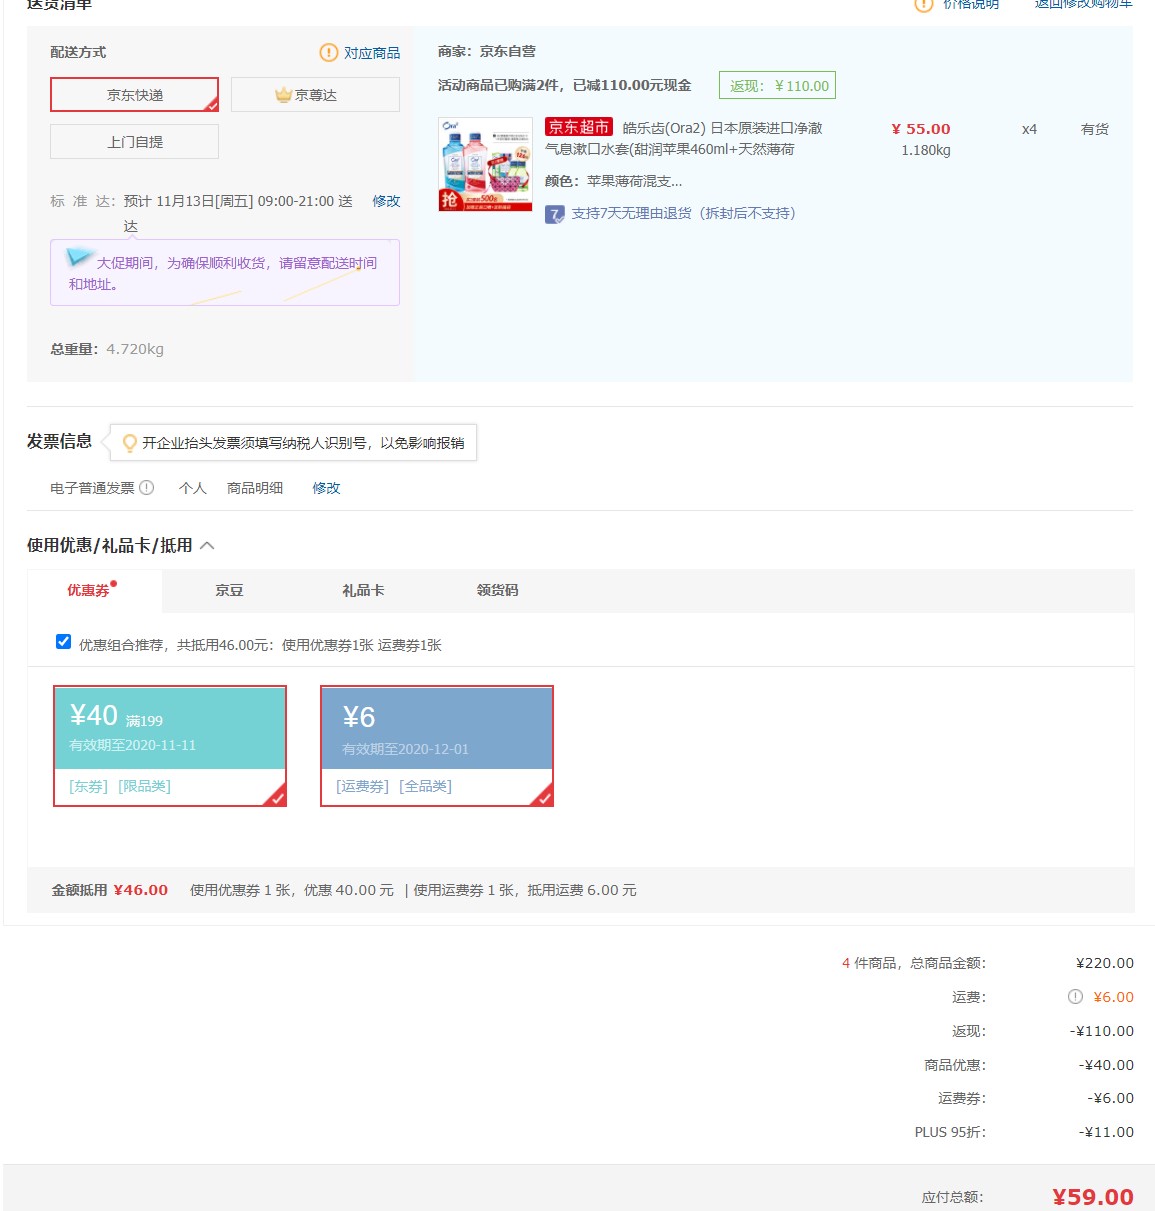Switch to 京豆 tab
The image size is (1155, 1211).
pyautogui.click(x=229, y=591)
